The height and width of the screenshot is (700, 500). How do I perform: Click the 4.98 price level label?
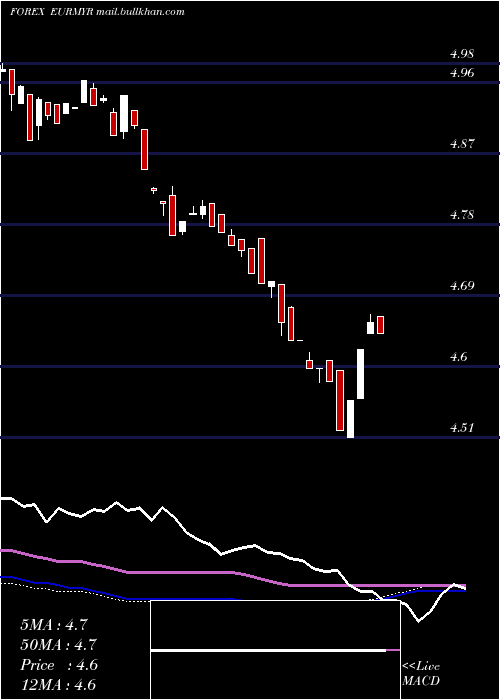click(x=462, y=54)
